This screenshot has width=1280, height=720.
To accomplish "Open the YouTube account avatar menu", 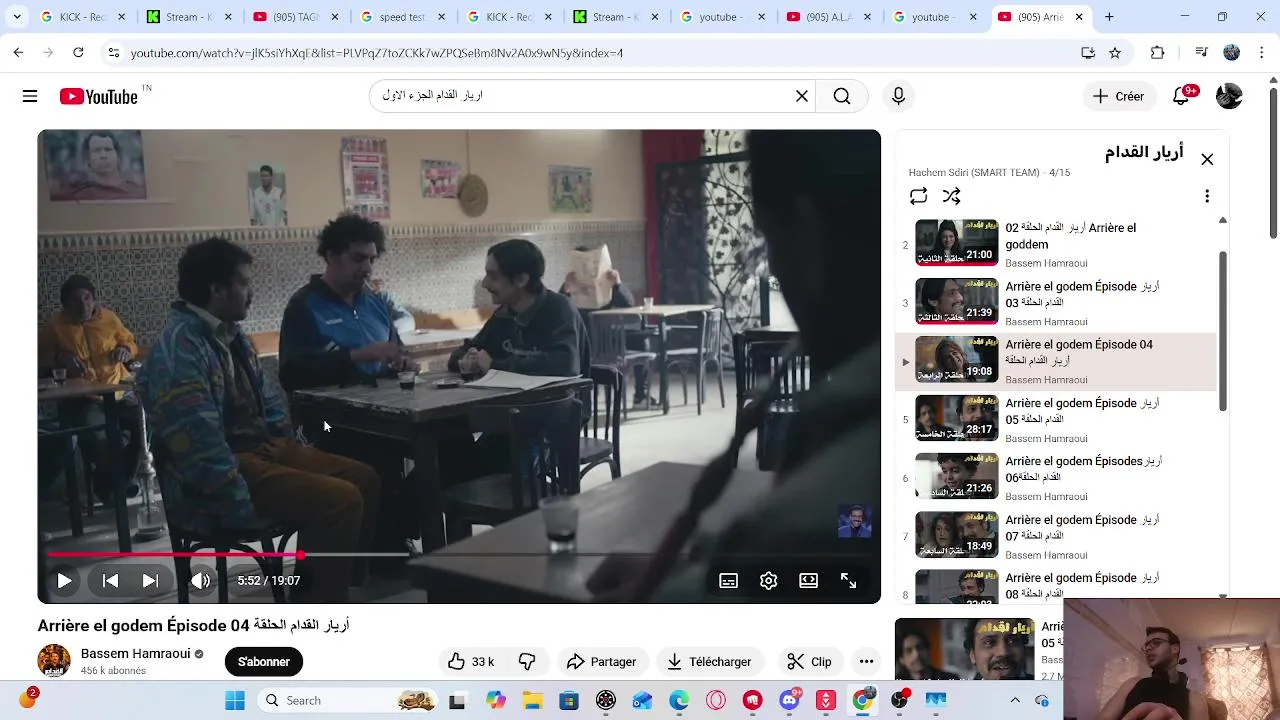I will [x=1229, y=96].
